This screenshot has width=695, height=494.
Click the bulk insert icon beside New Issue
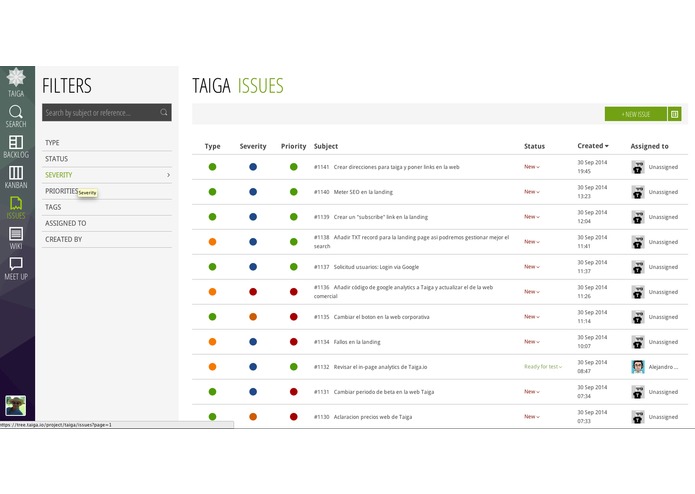(674, 114)
